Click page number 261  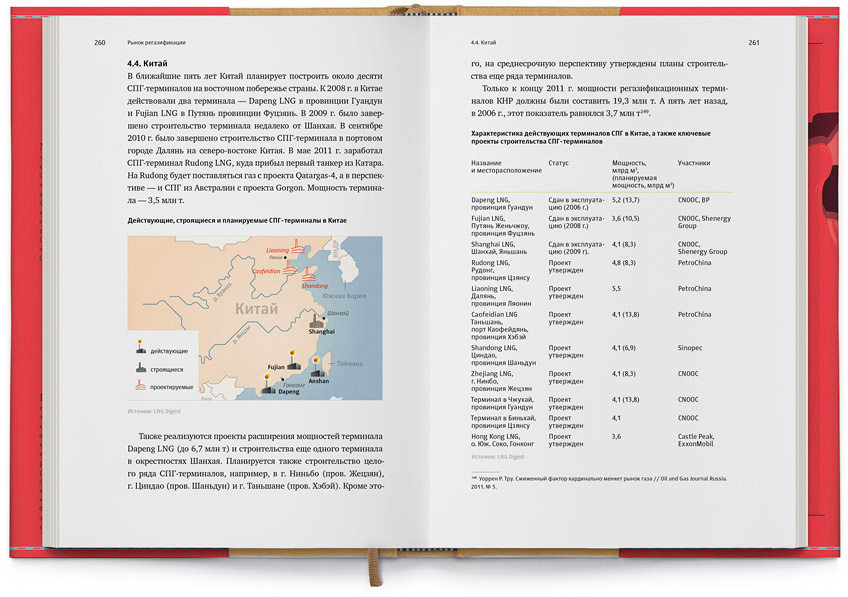tap(753, 43)
